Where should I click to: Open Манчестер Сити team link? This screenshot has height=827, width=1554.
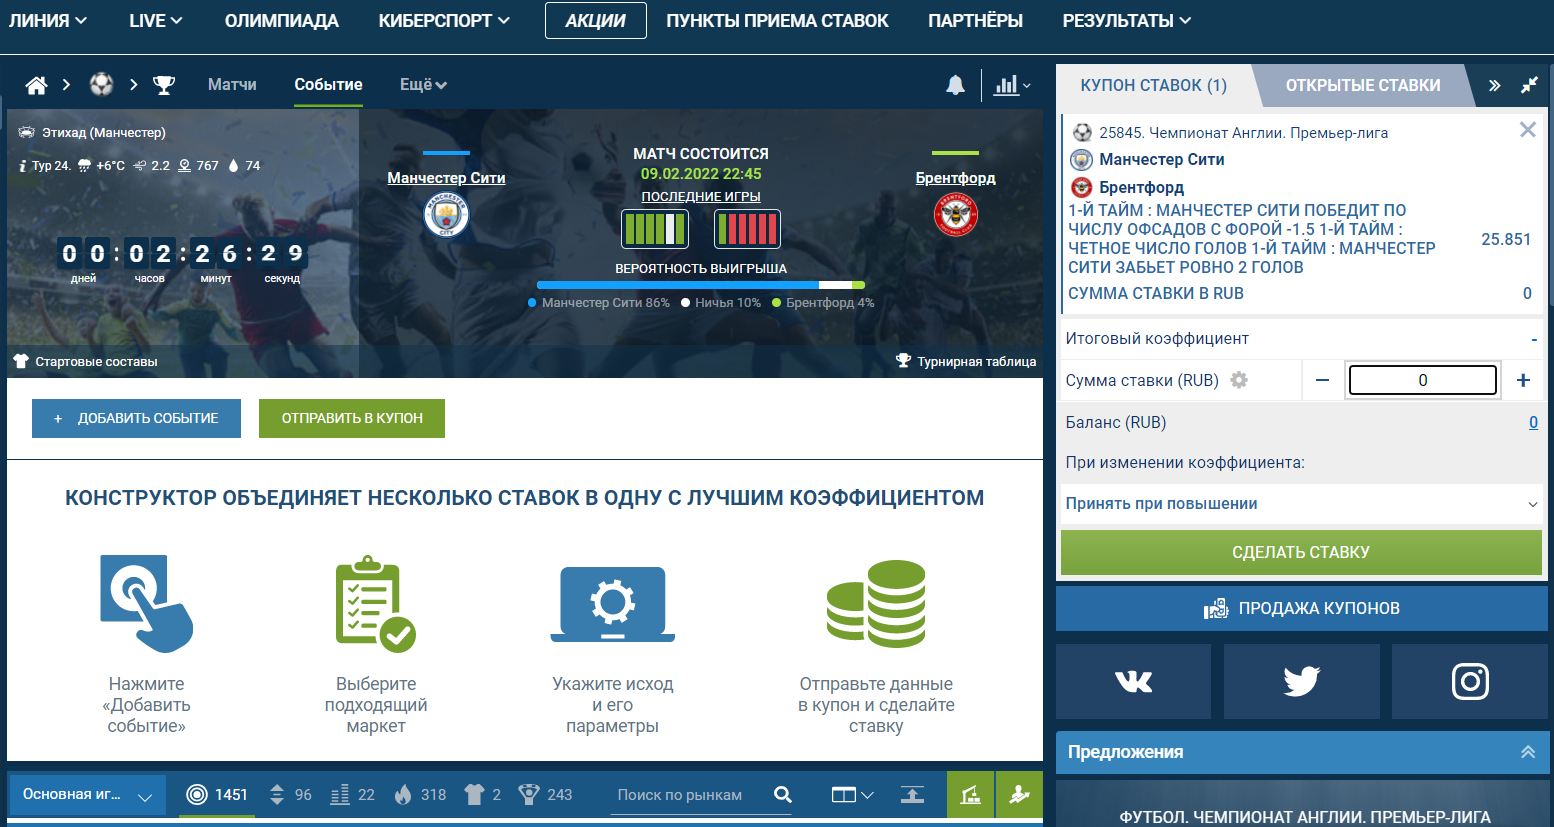click(x=446, y=178)
